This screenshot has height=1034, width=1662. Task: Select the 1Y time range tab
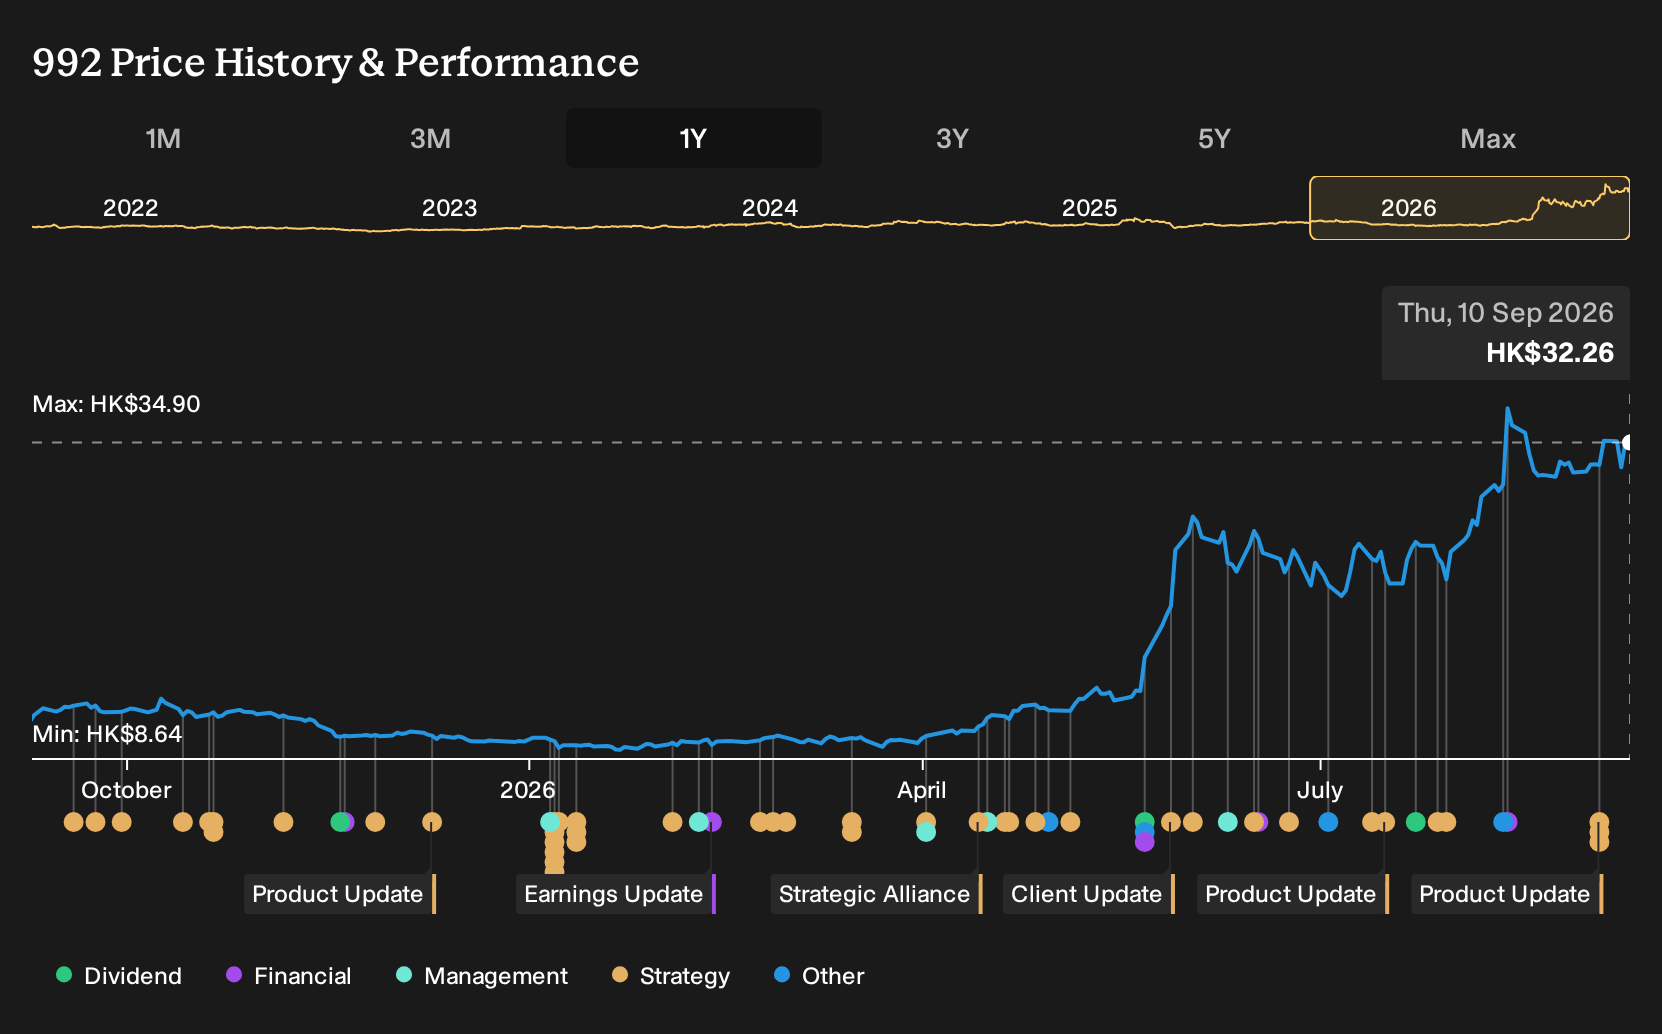pyautogui.click(x=693, y=138)
